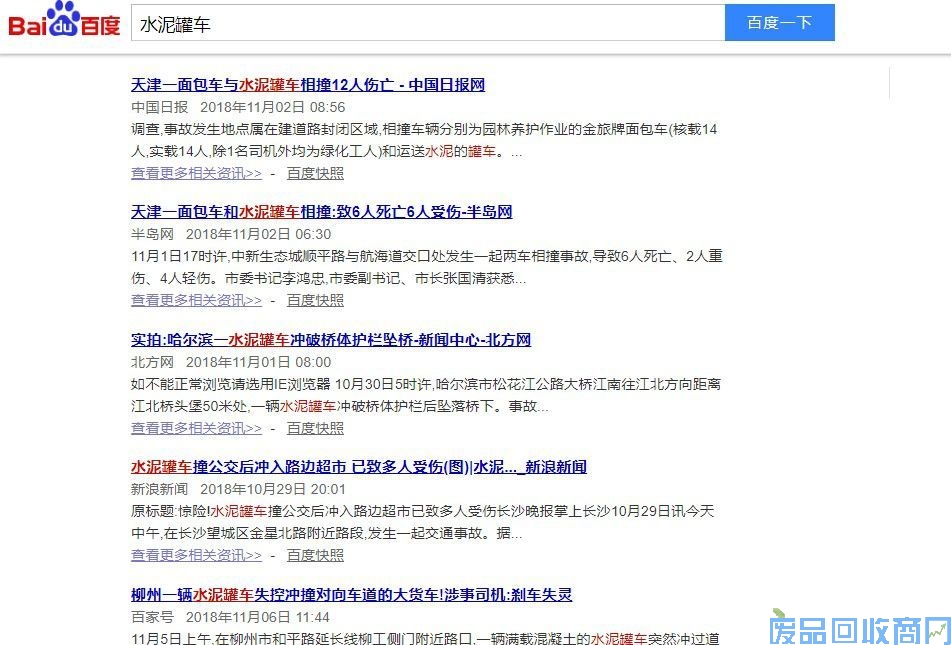This screenshot has width=951, height=645.
Task: Open the 半岛网 Tianjin collision result title
Action: (321, 212)
